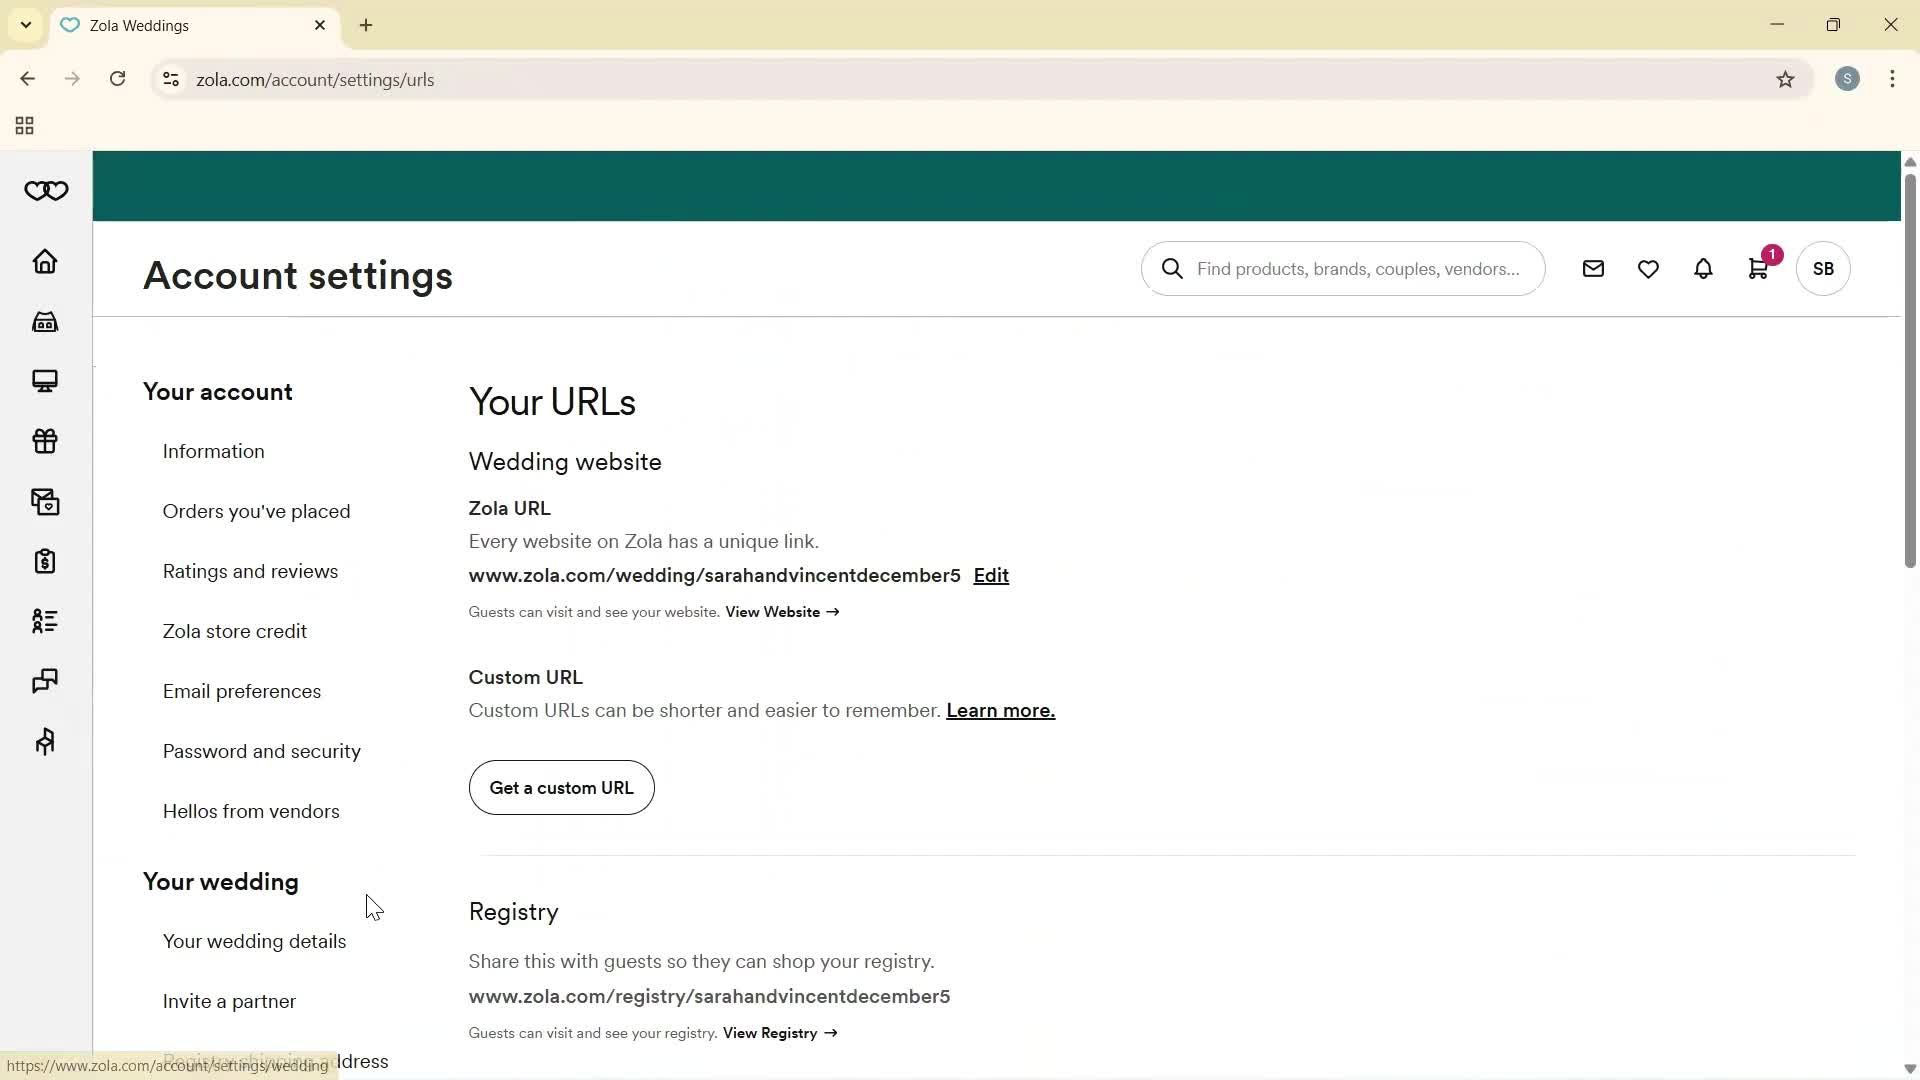Open the tab search chevron
The width and height of the screenshot is (1920, 1080).
(25, 25)
